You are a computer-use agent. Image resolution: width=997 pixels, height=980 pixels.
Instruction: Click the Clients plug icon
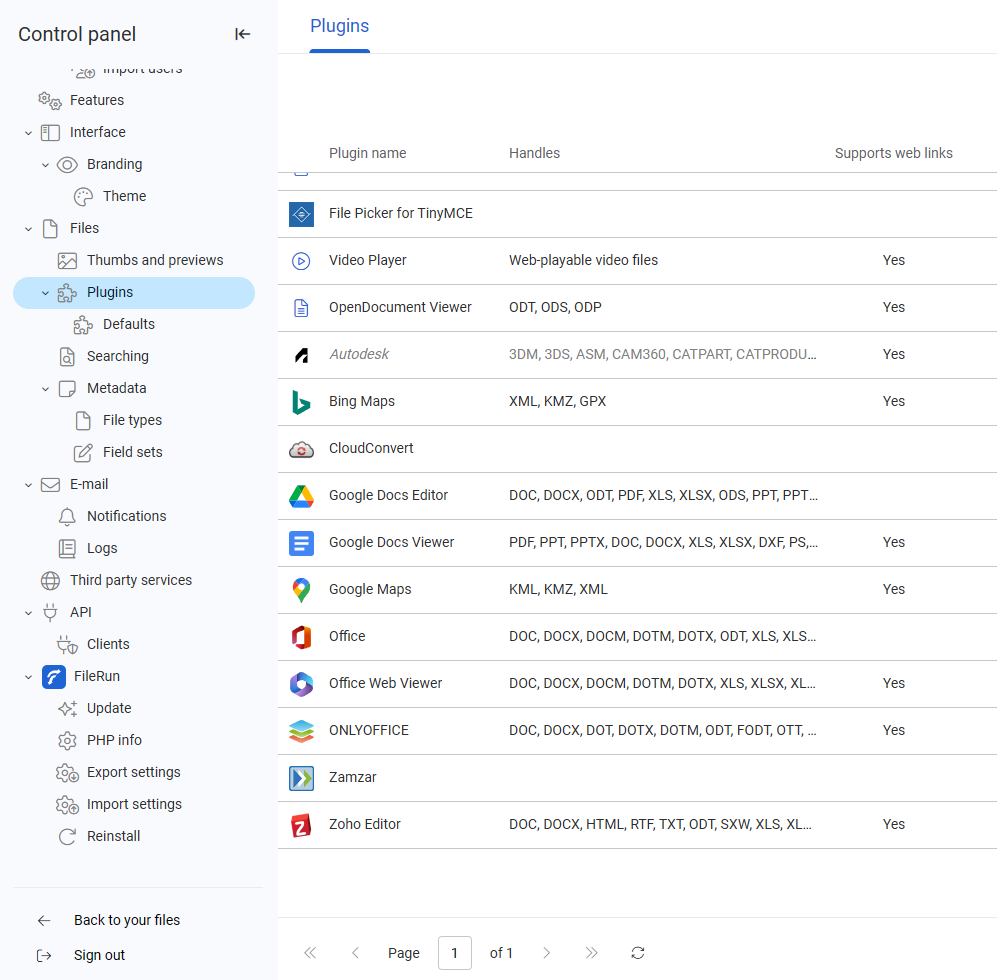click(67, 644)
